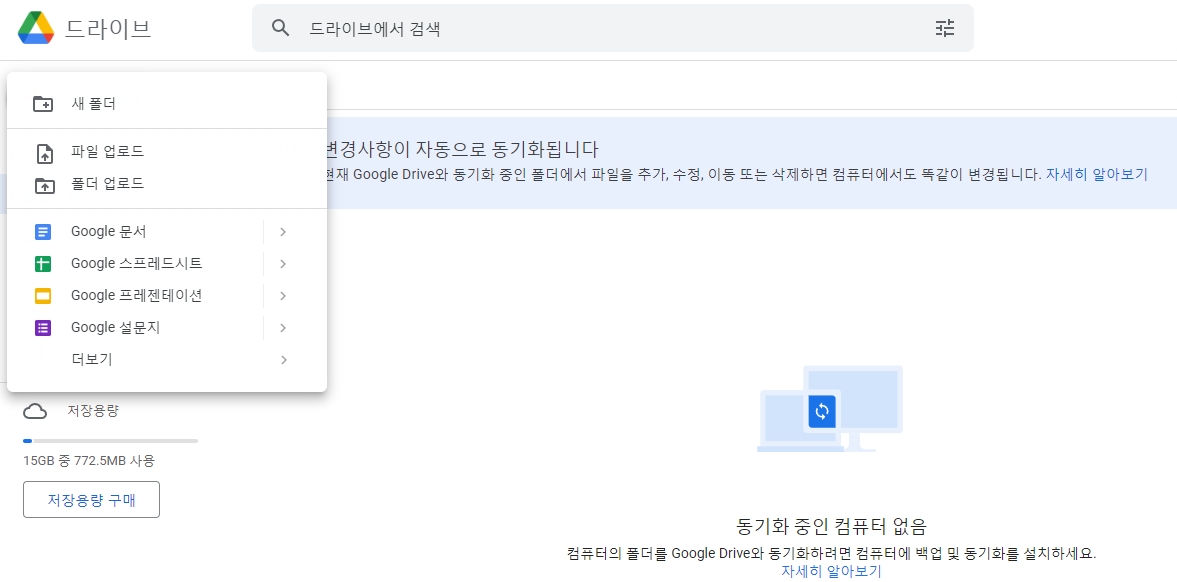Viewport: 1177px width, 582px height.
Task: Click the blue Google Docs icon
Action: click(x=43, y=232)
